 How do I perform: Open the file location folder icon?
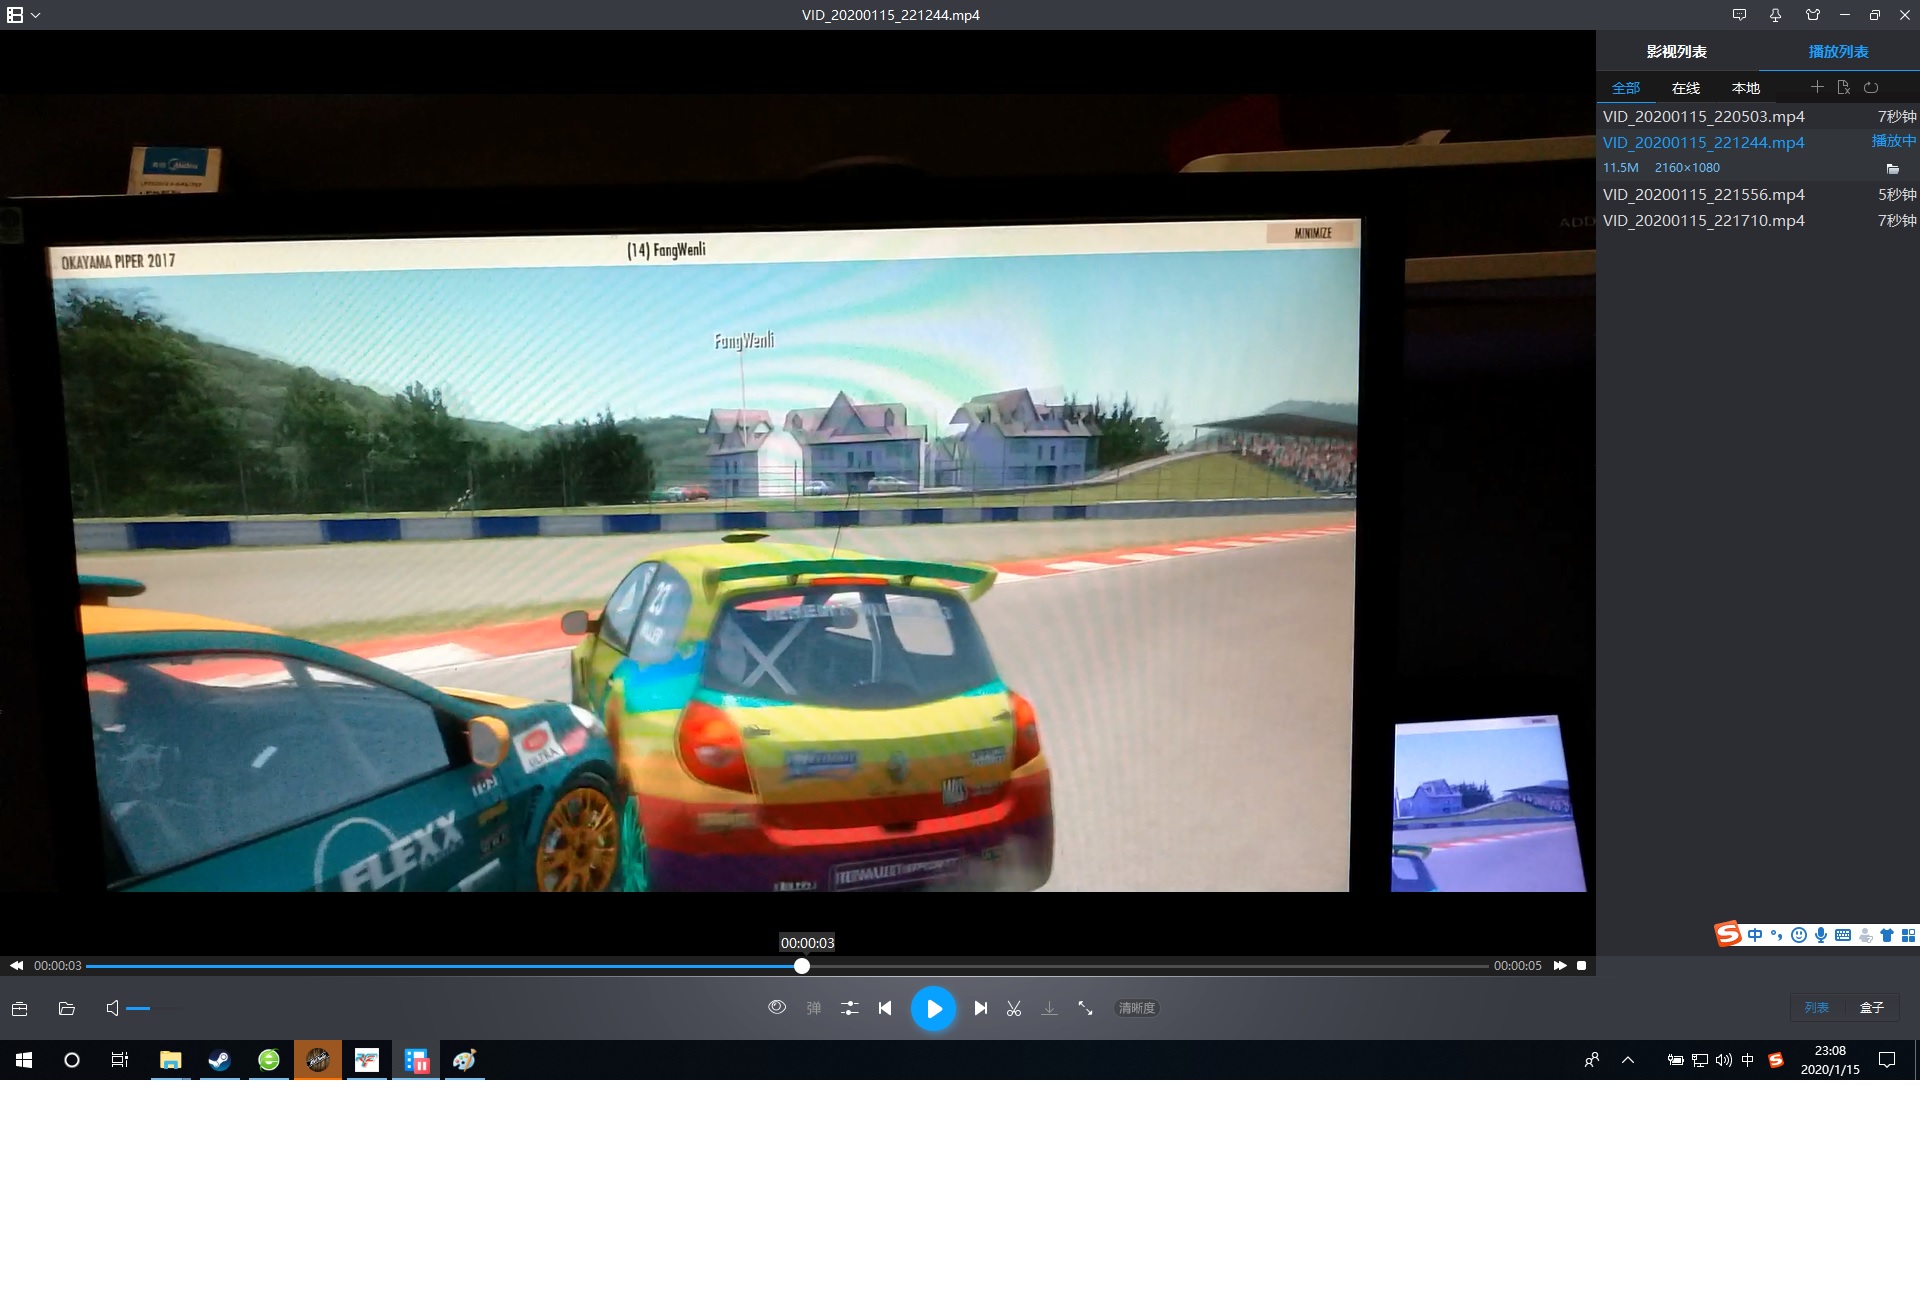click(1892, 168)
